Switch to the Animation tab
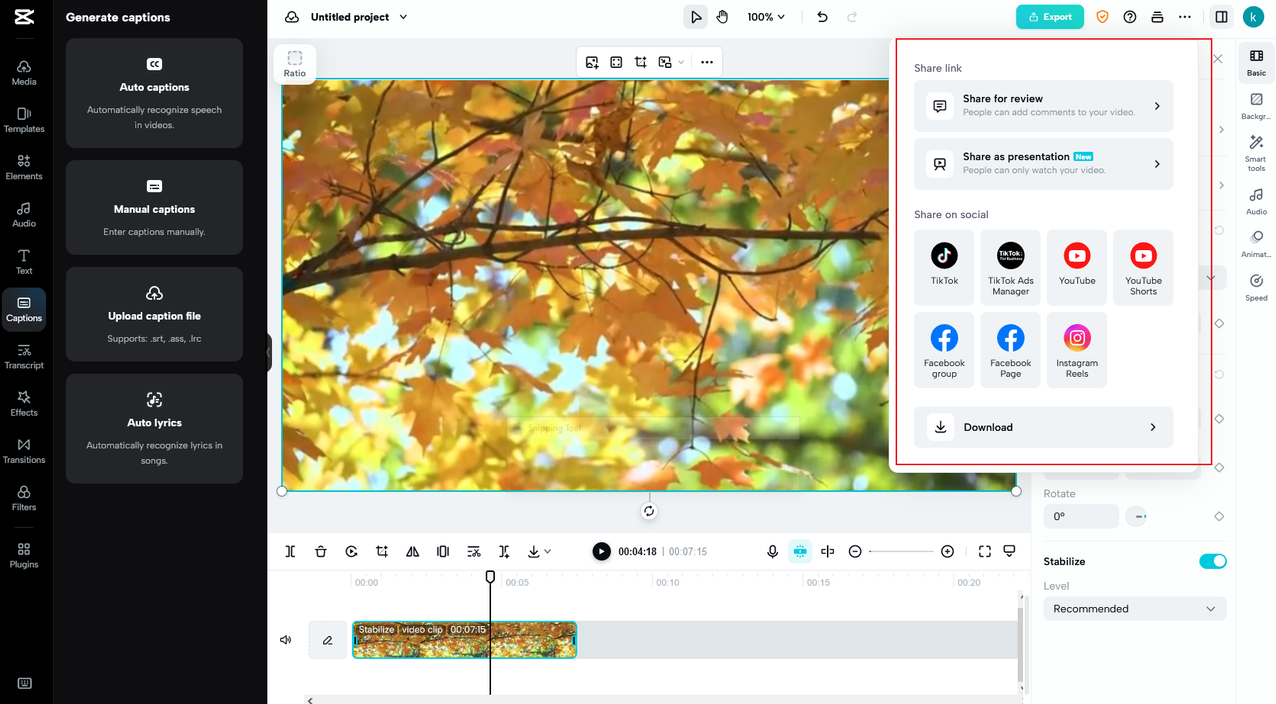The image size is (1276, 704). point(1256,244)
